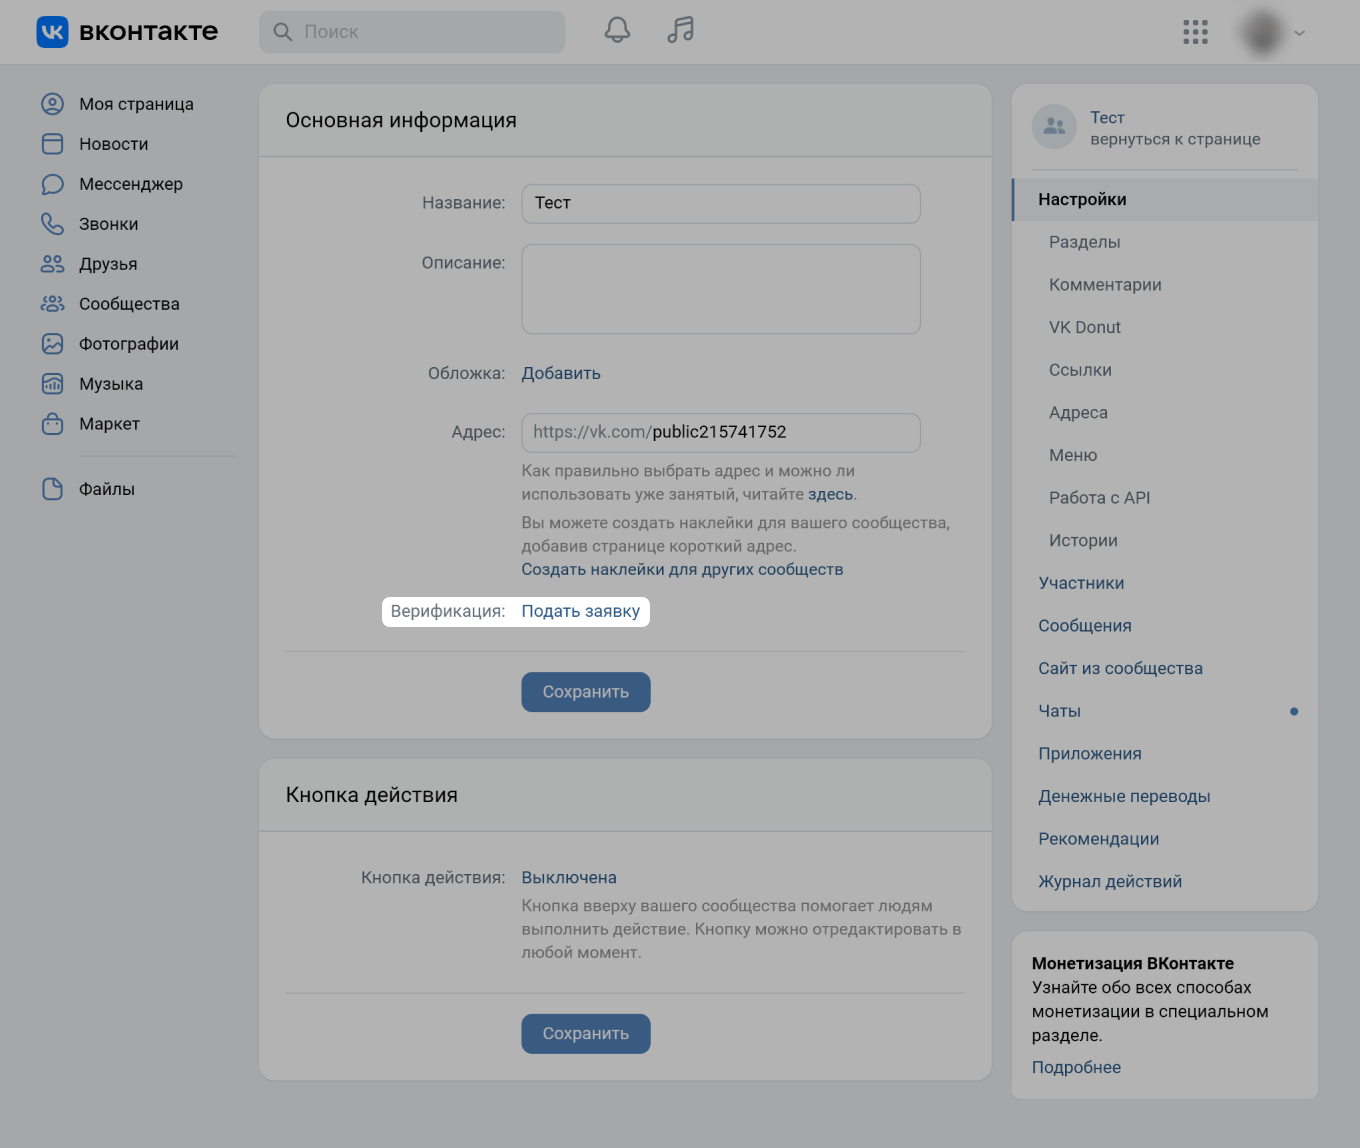Open the VK services grid icon
Image resolution: width=1360 pixels, height=1148 pixels.
click(x=1195, y=32)
